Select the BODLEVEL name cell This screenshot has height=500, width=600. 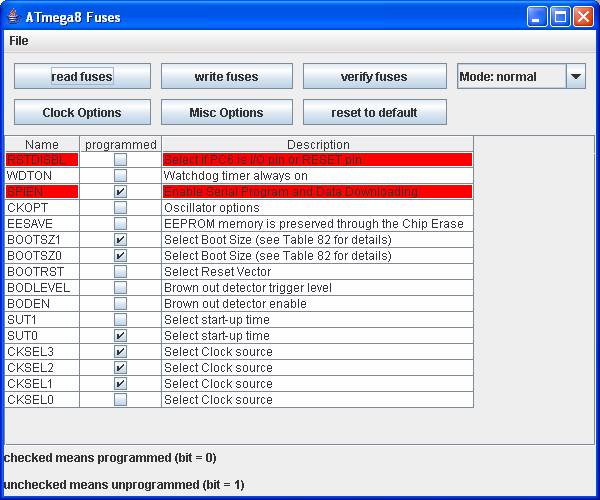(x=42, y=288)
